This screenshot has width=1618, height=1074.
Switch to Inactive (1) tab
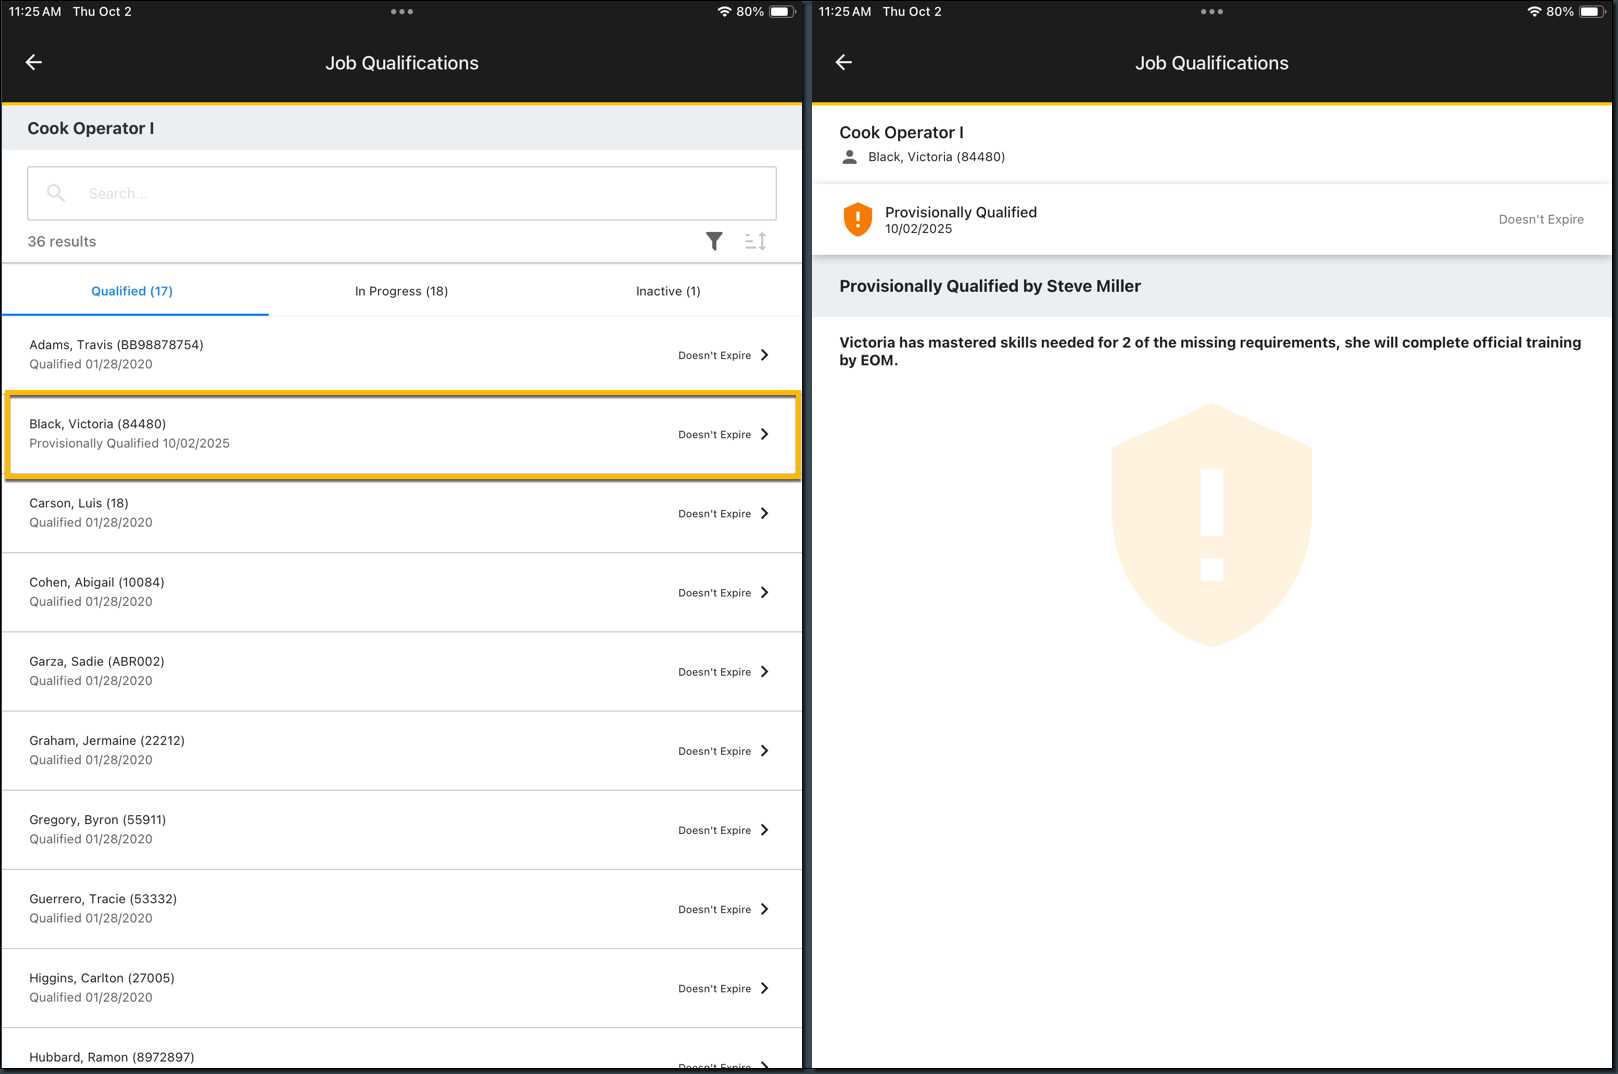coord(668,291)
